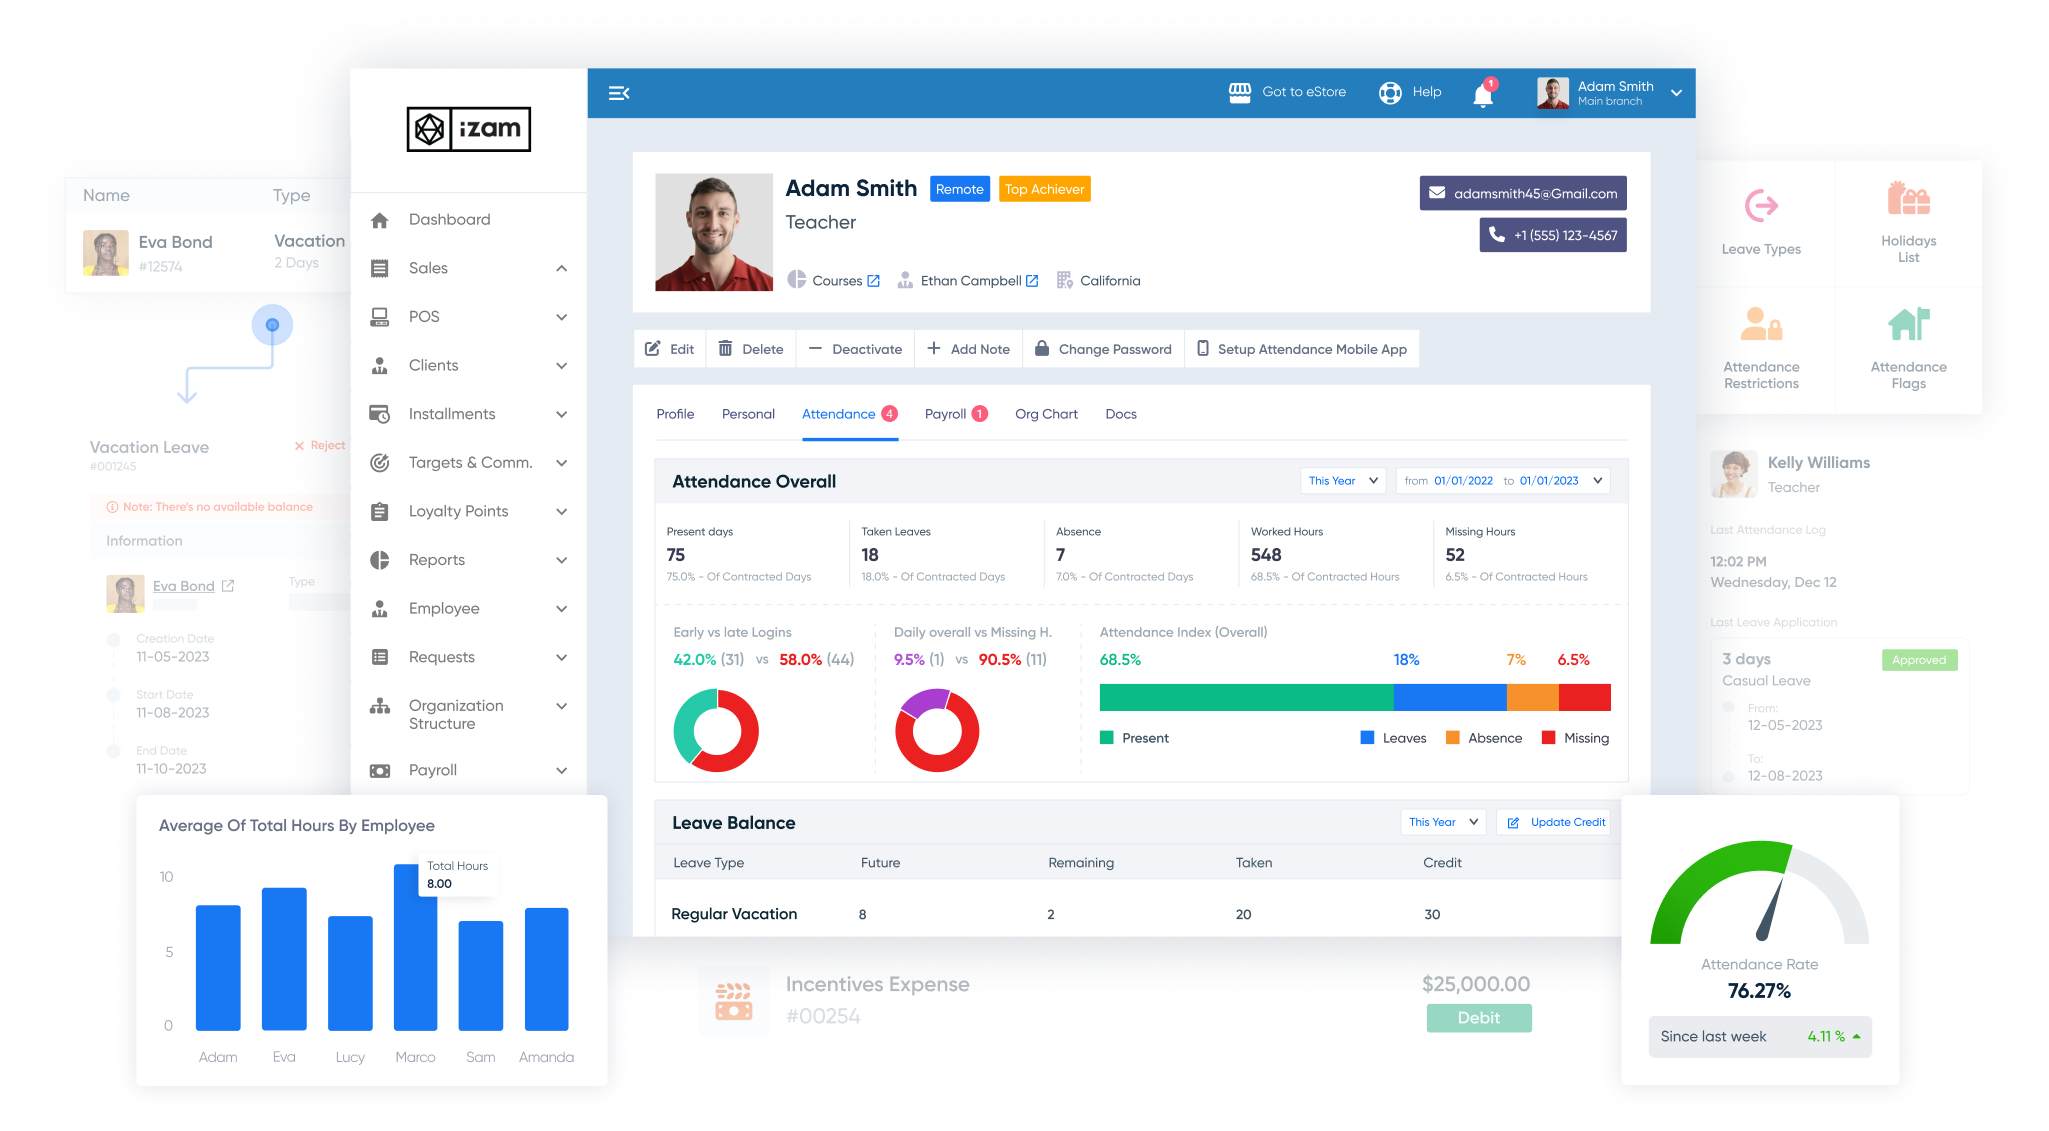Open the This Year filter in Attendance Overall
Viewport: 2049px width, 1131px height.
pyautogui.click(x=1342, y=480)
